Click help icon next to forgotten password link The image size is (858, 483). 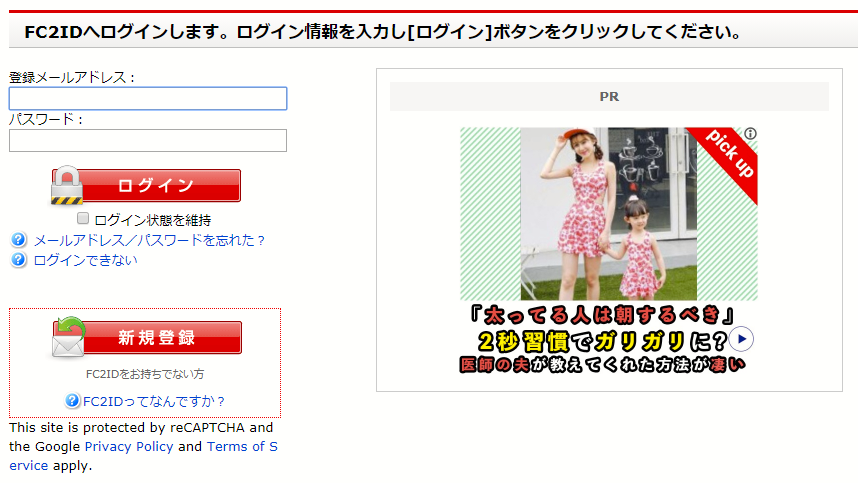(x=19, y=240)
